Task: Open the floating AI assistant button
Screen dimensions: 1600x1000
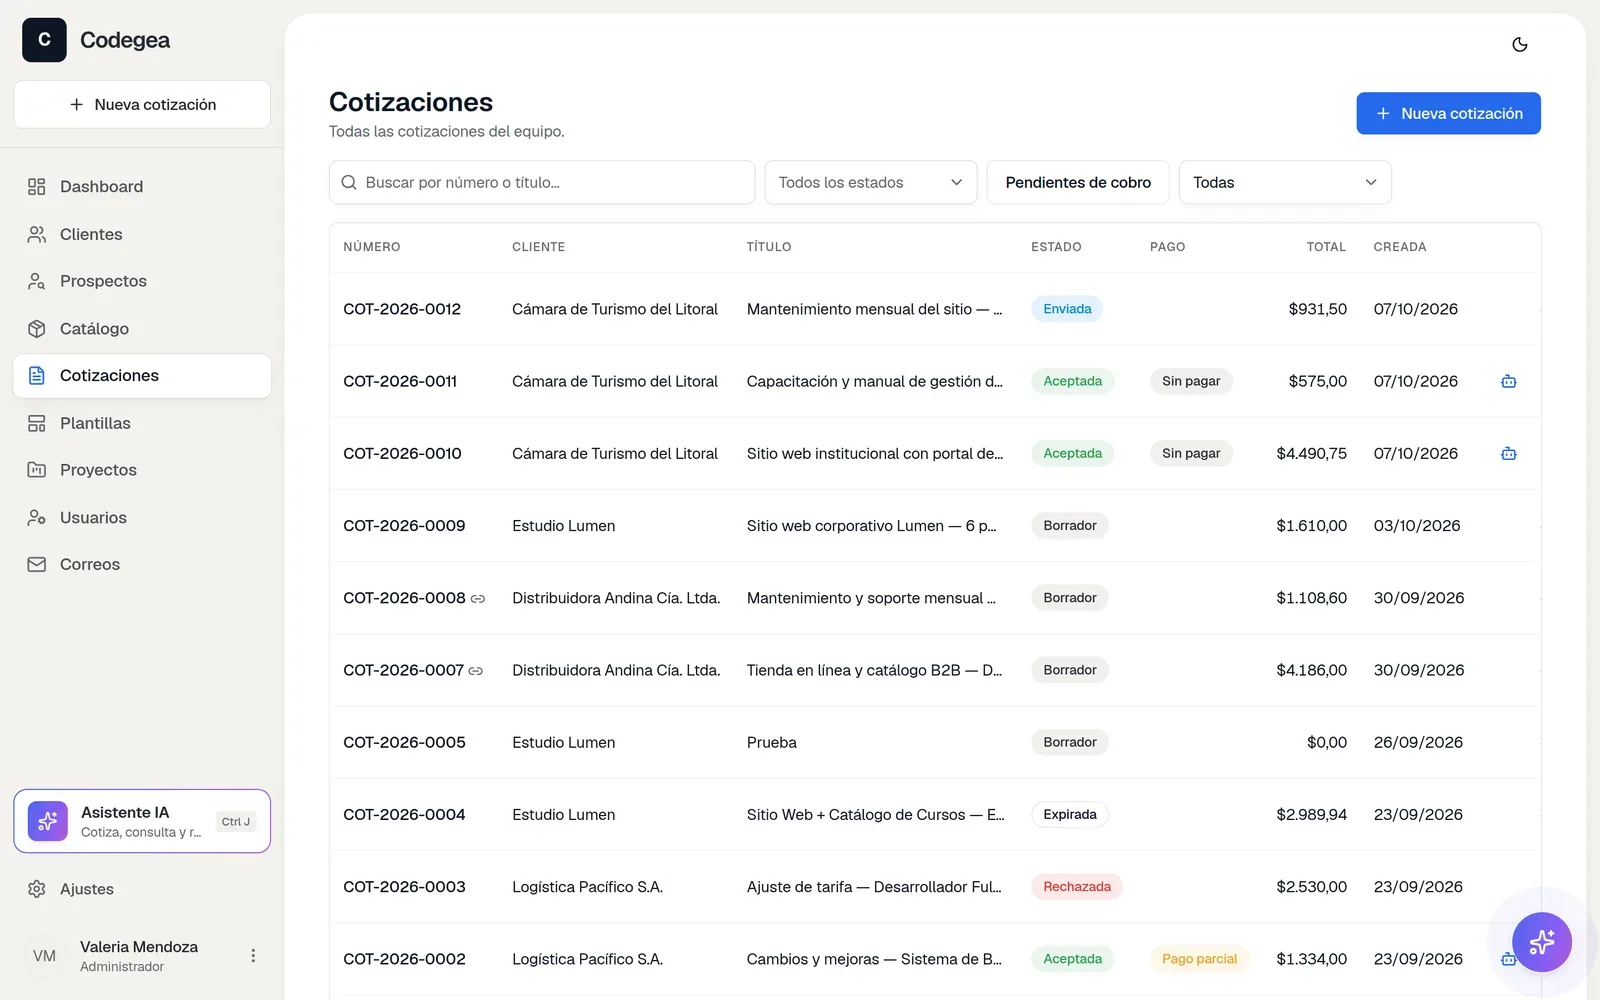Action: pos(1541,941)
